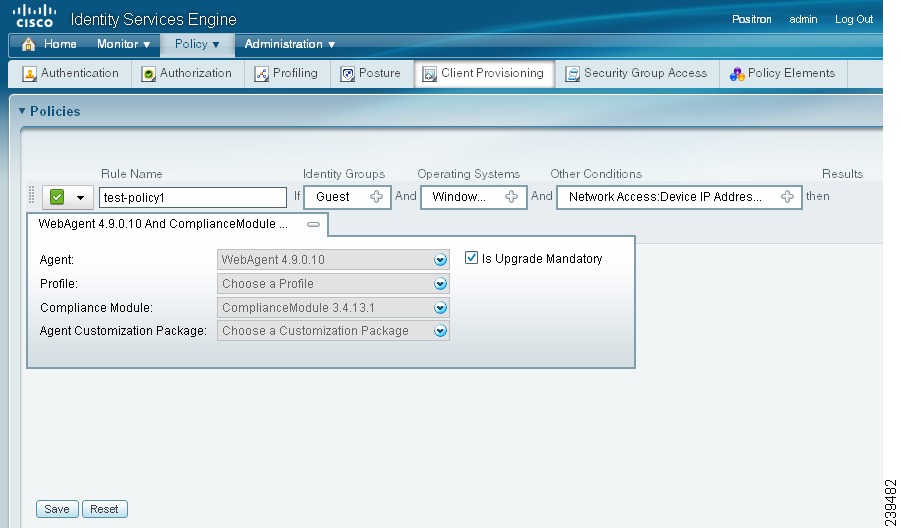Click the green rule status check icon
Viewport: 901px width, 528px height.
tap(57, 197)
